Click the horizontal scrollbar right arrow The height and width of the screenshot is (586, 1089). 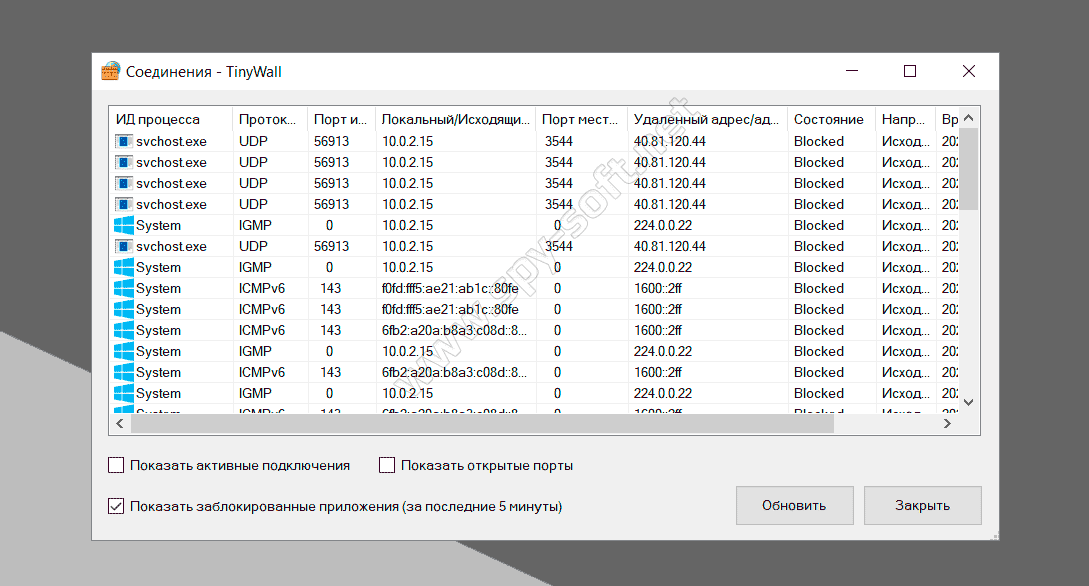click(947, 424)
